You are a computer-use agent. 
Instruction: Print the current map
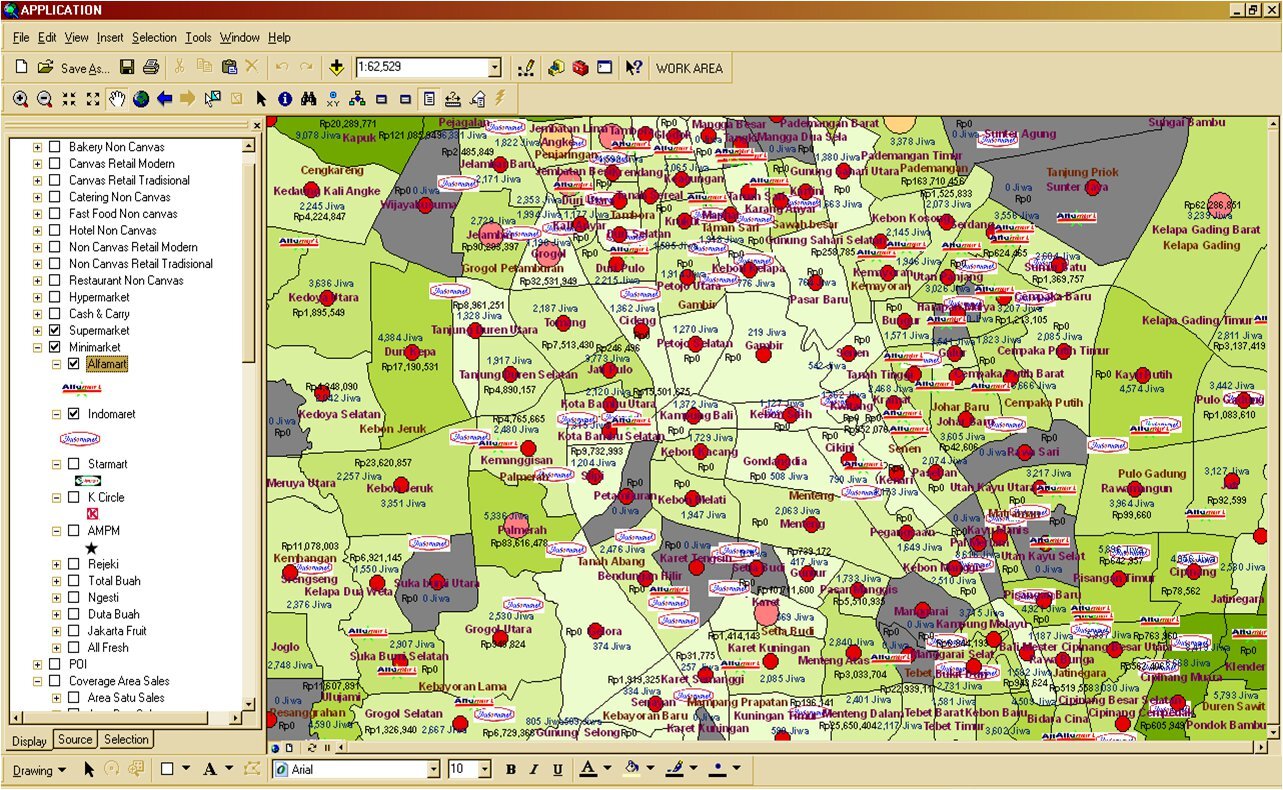[151, 68]
